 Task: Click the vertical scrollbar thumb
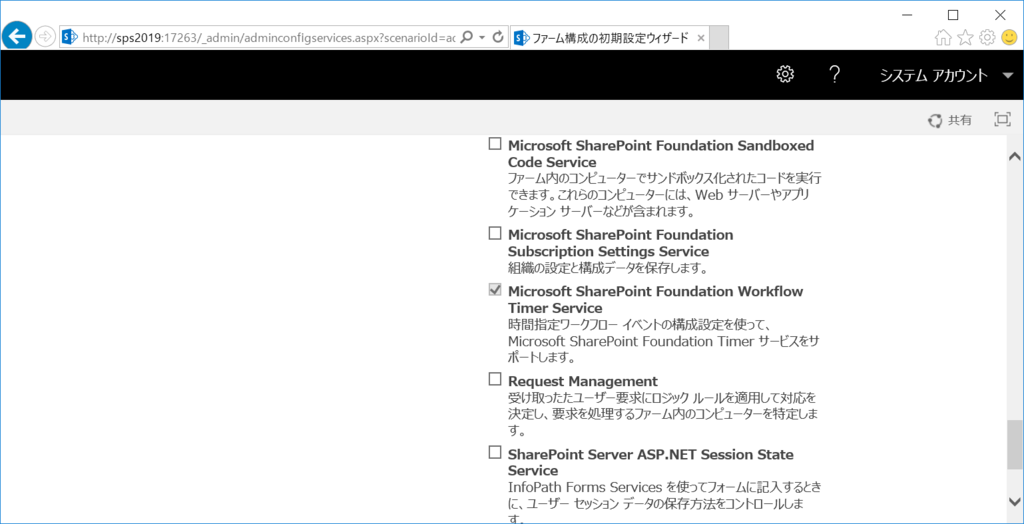coord(1014,445)
